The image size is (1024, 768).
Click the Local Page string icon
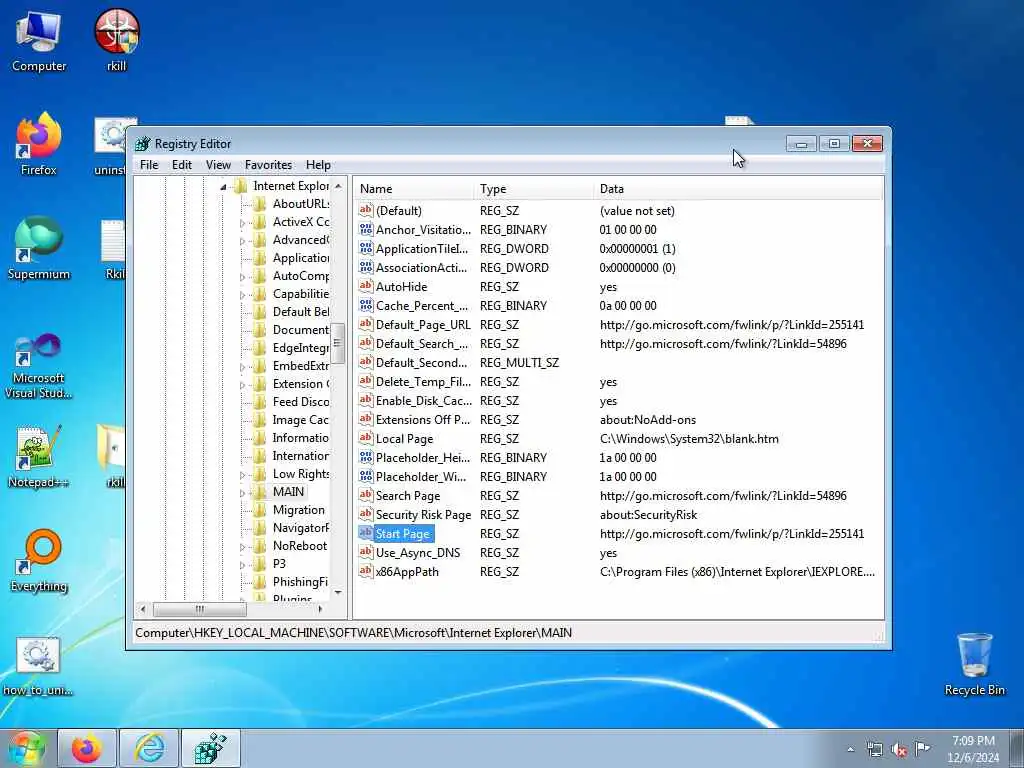point(366,438)
